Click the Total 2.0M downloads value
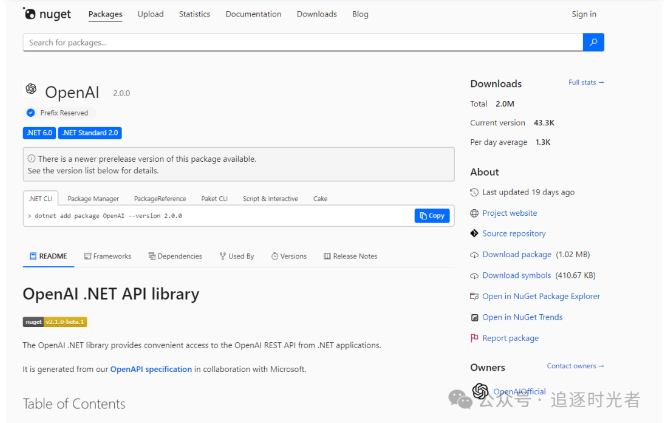Viewport: 664px width, 423px height. 505,104
